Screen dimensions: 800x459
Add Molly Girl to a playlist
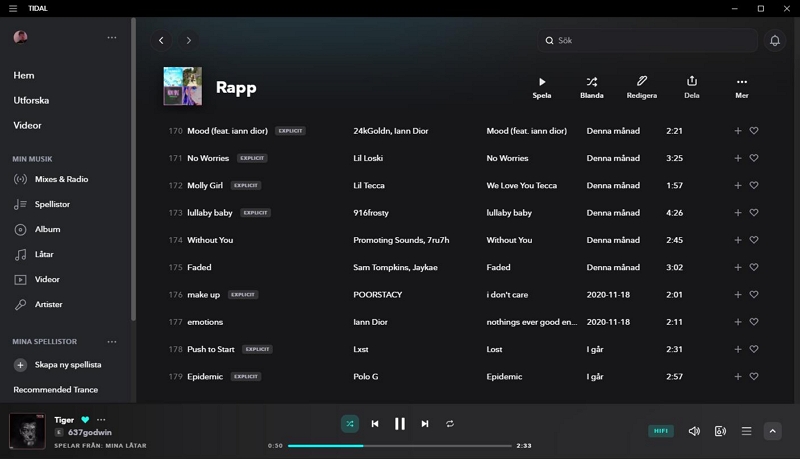pos(738,186)
